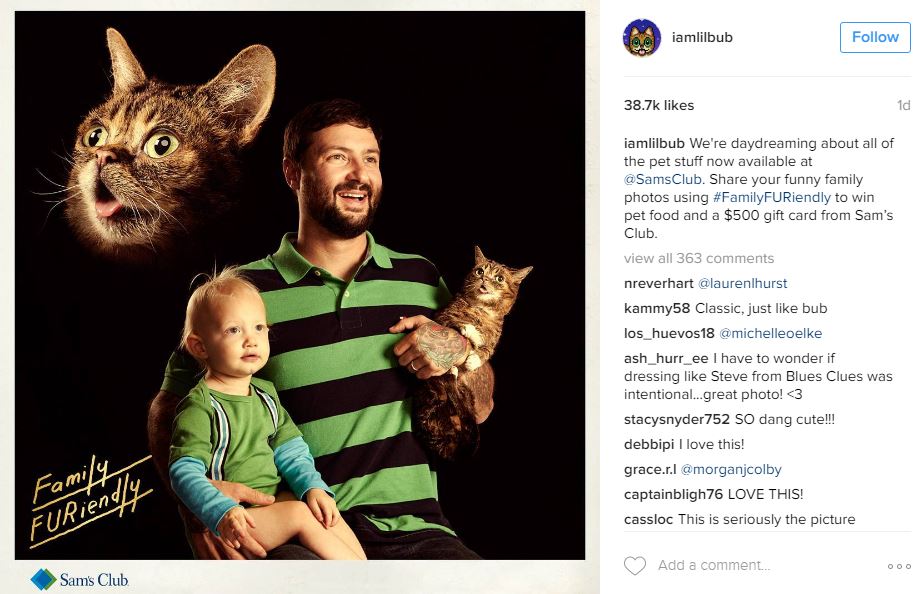
Task: Click the 1d post timestamp
Action: [903, 106]
